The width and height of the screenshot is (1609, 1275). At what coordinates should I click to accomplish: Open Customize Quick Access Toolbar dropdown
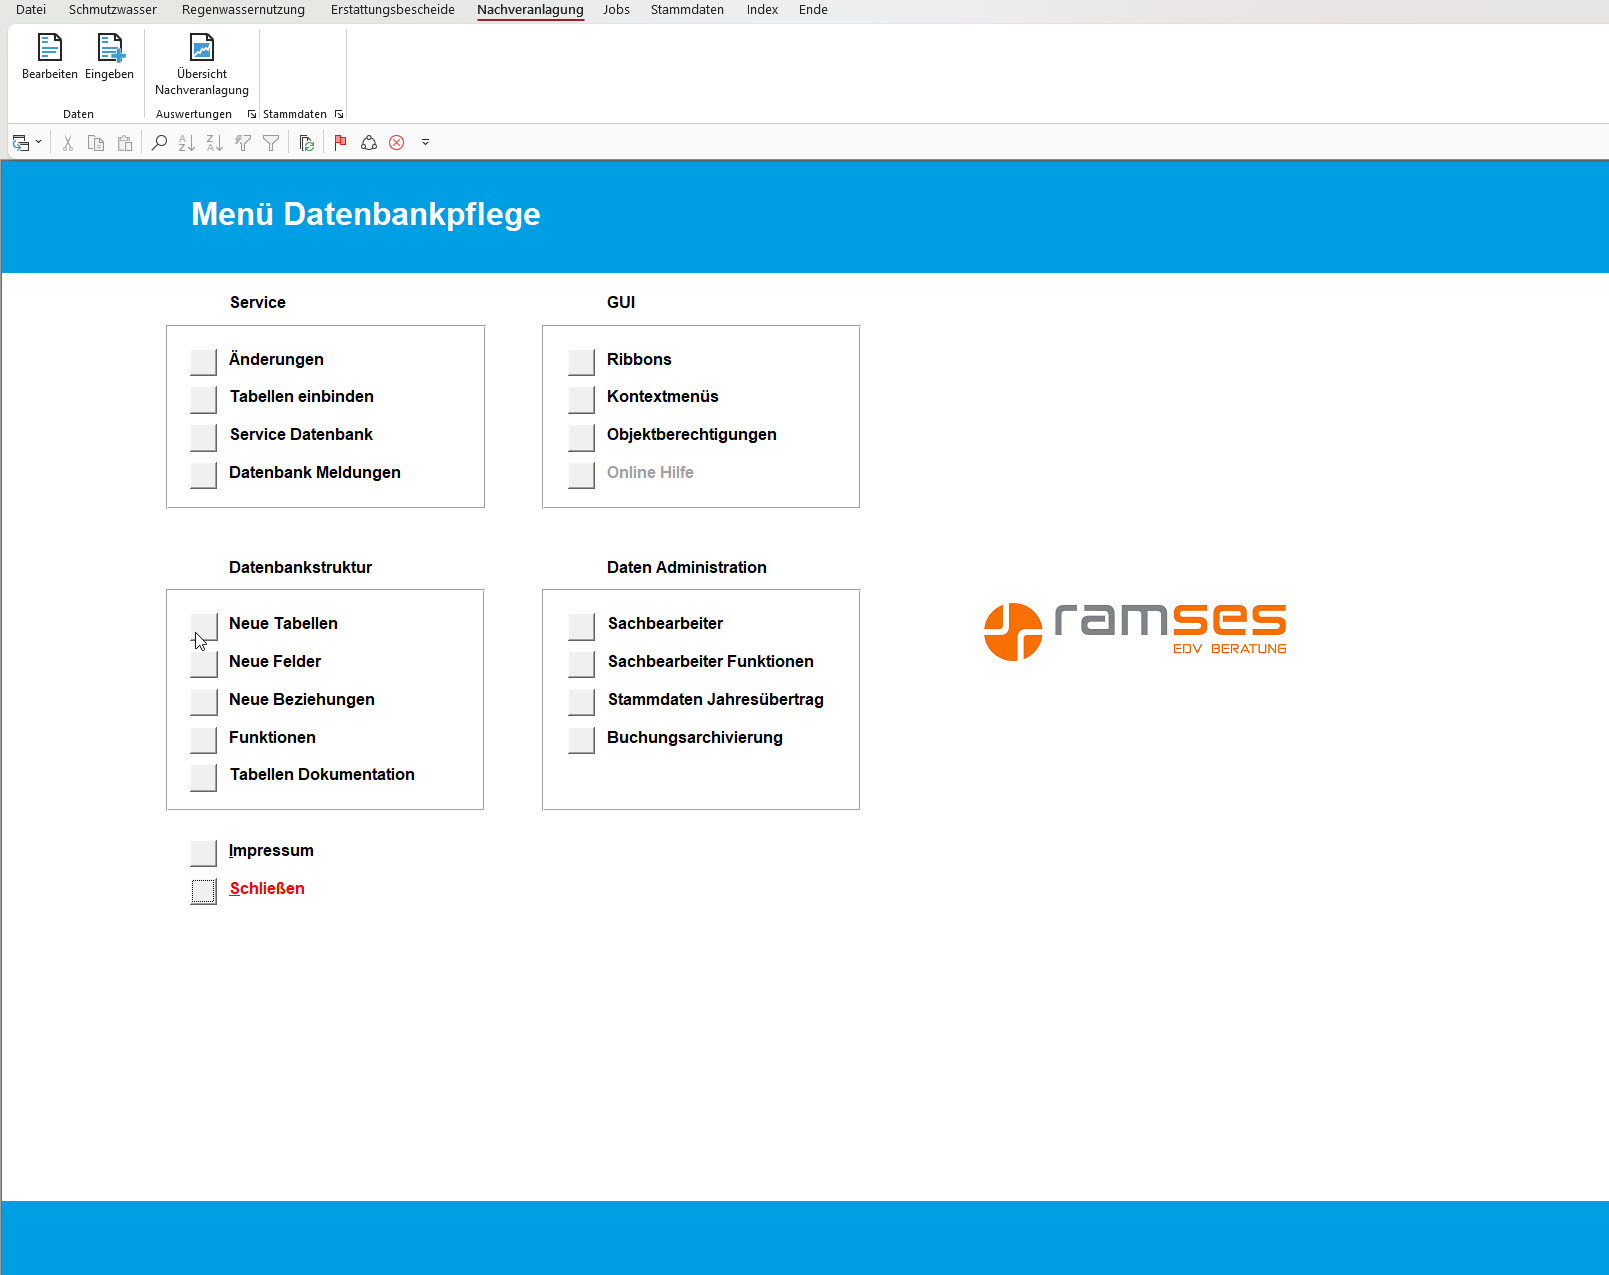point(425,143)
